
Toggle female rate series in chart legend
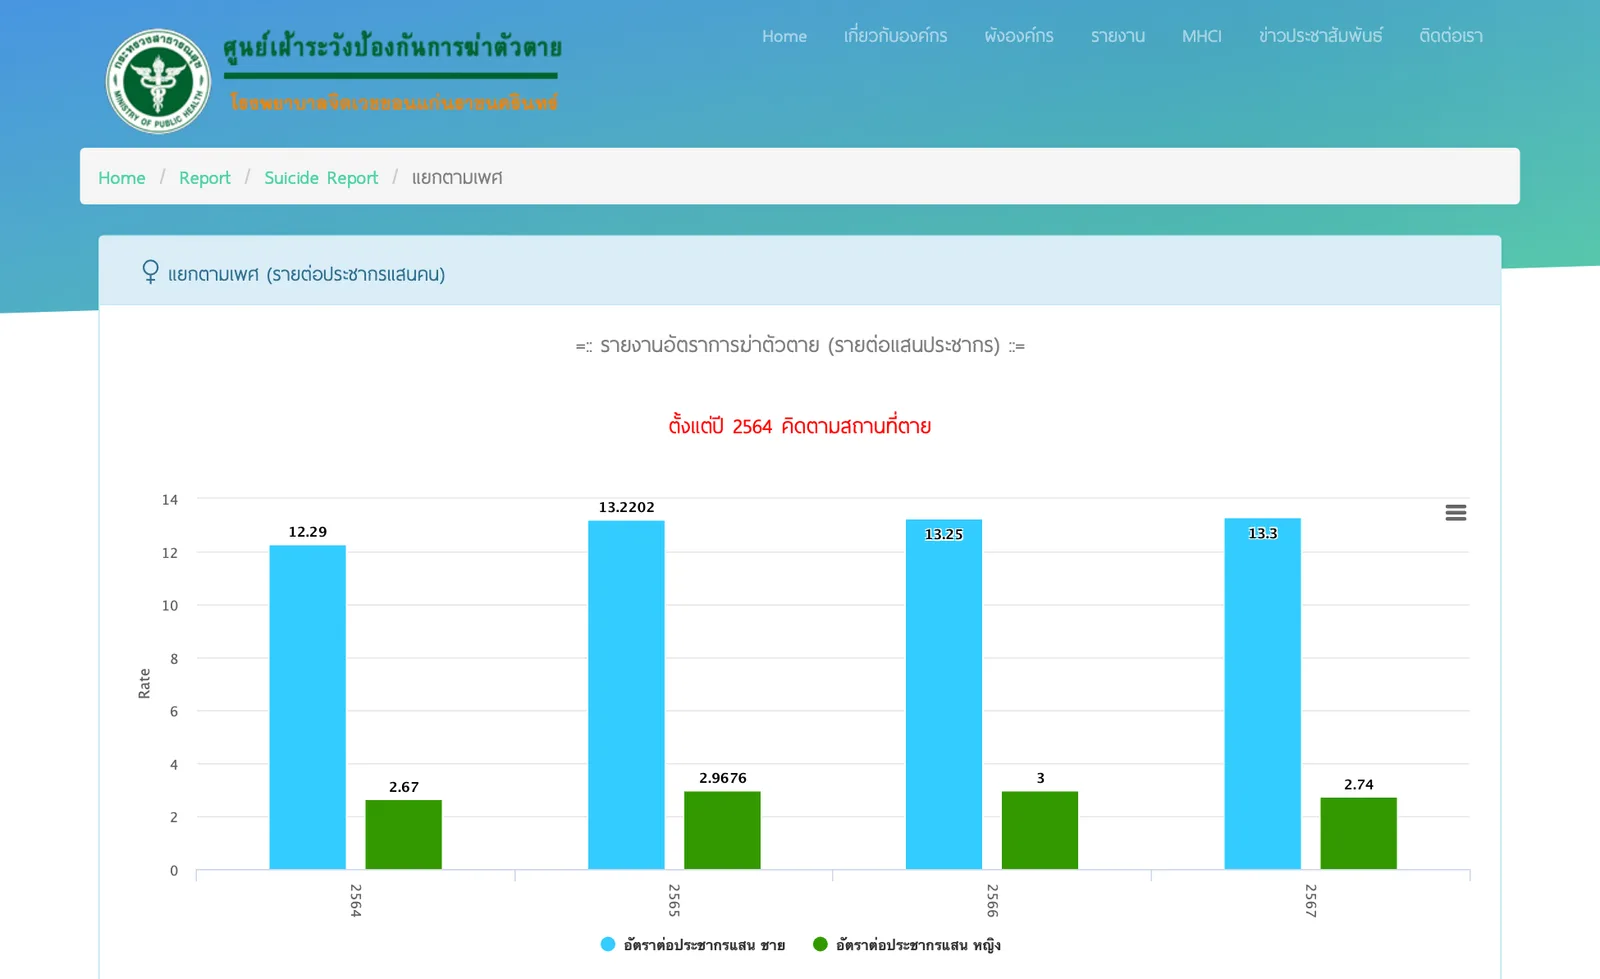click(x=906, y=945)
